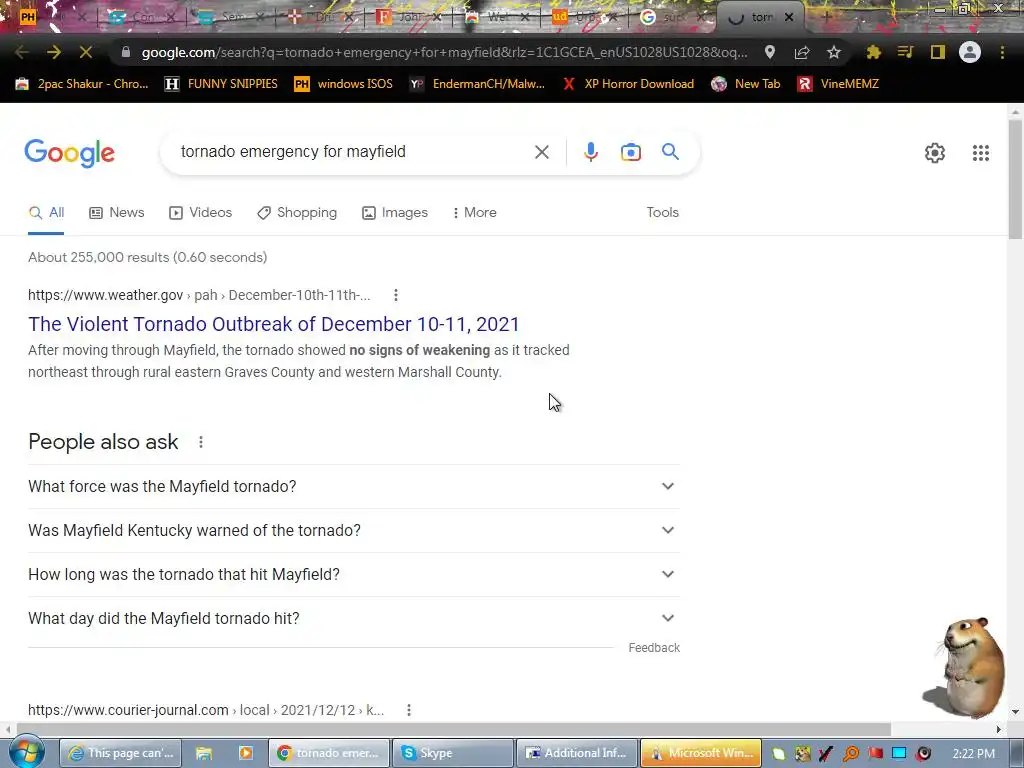Image resolution: width=1024 pixels, height=768 pixels.
Task: Close the current 'torn' browser tab
Action: click(x=789, y=18)
